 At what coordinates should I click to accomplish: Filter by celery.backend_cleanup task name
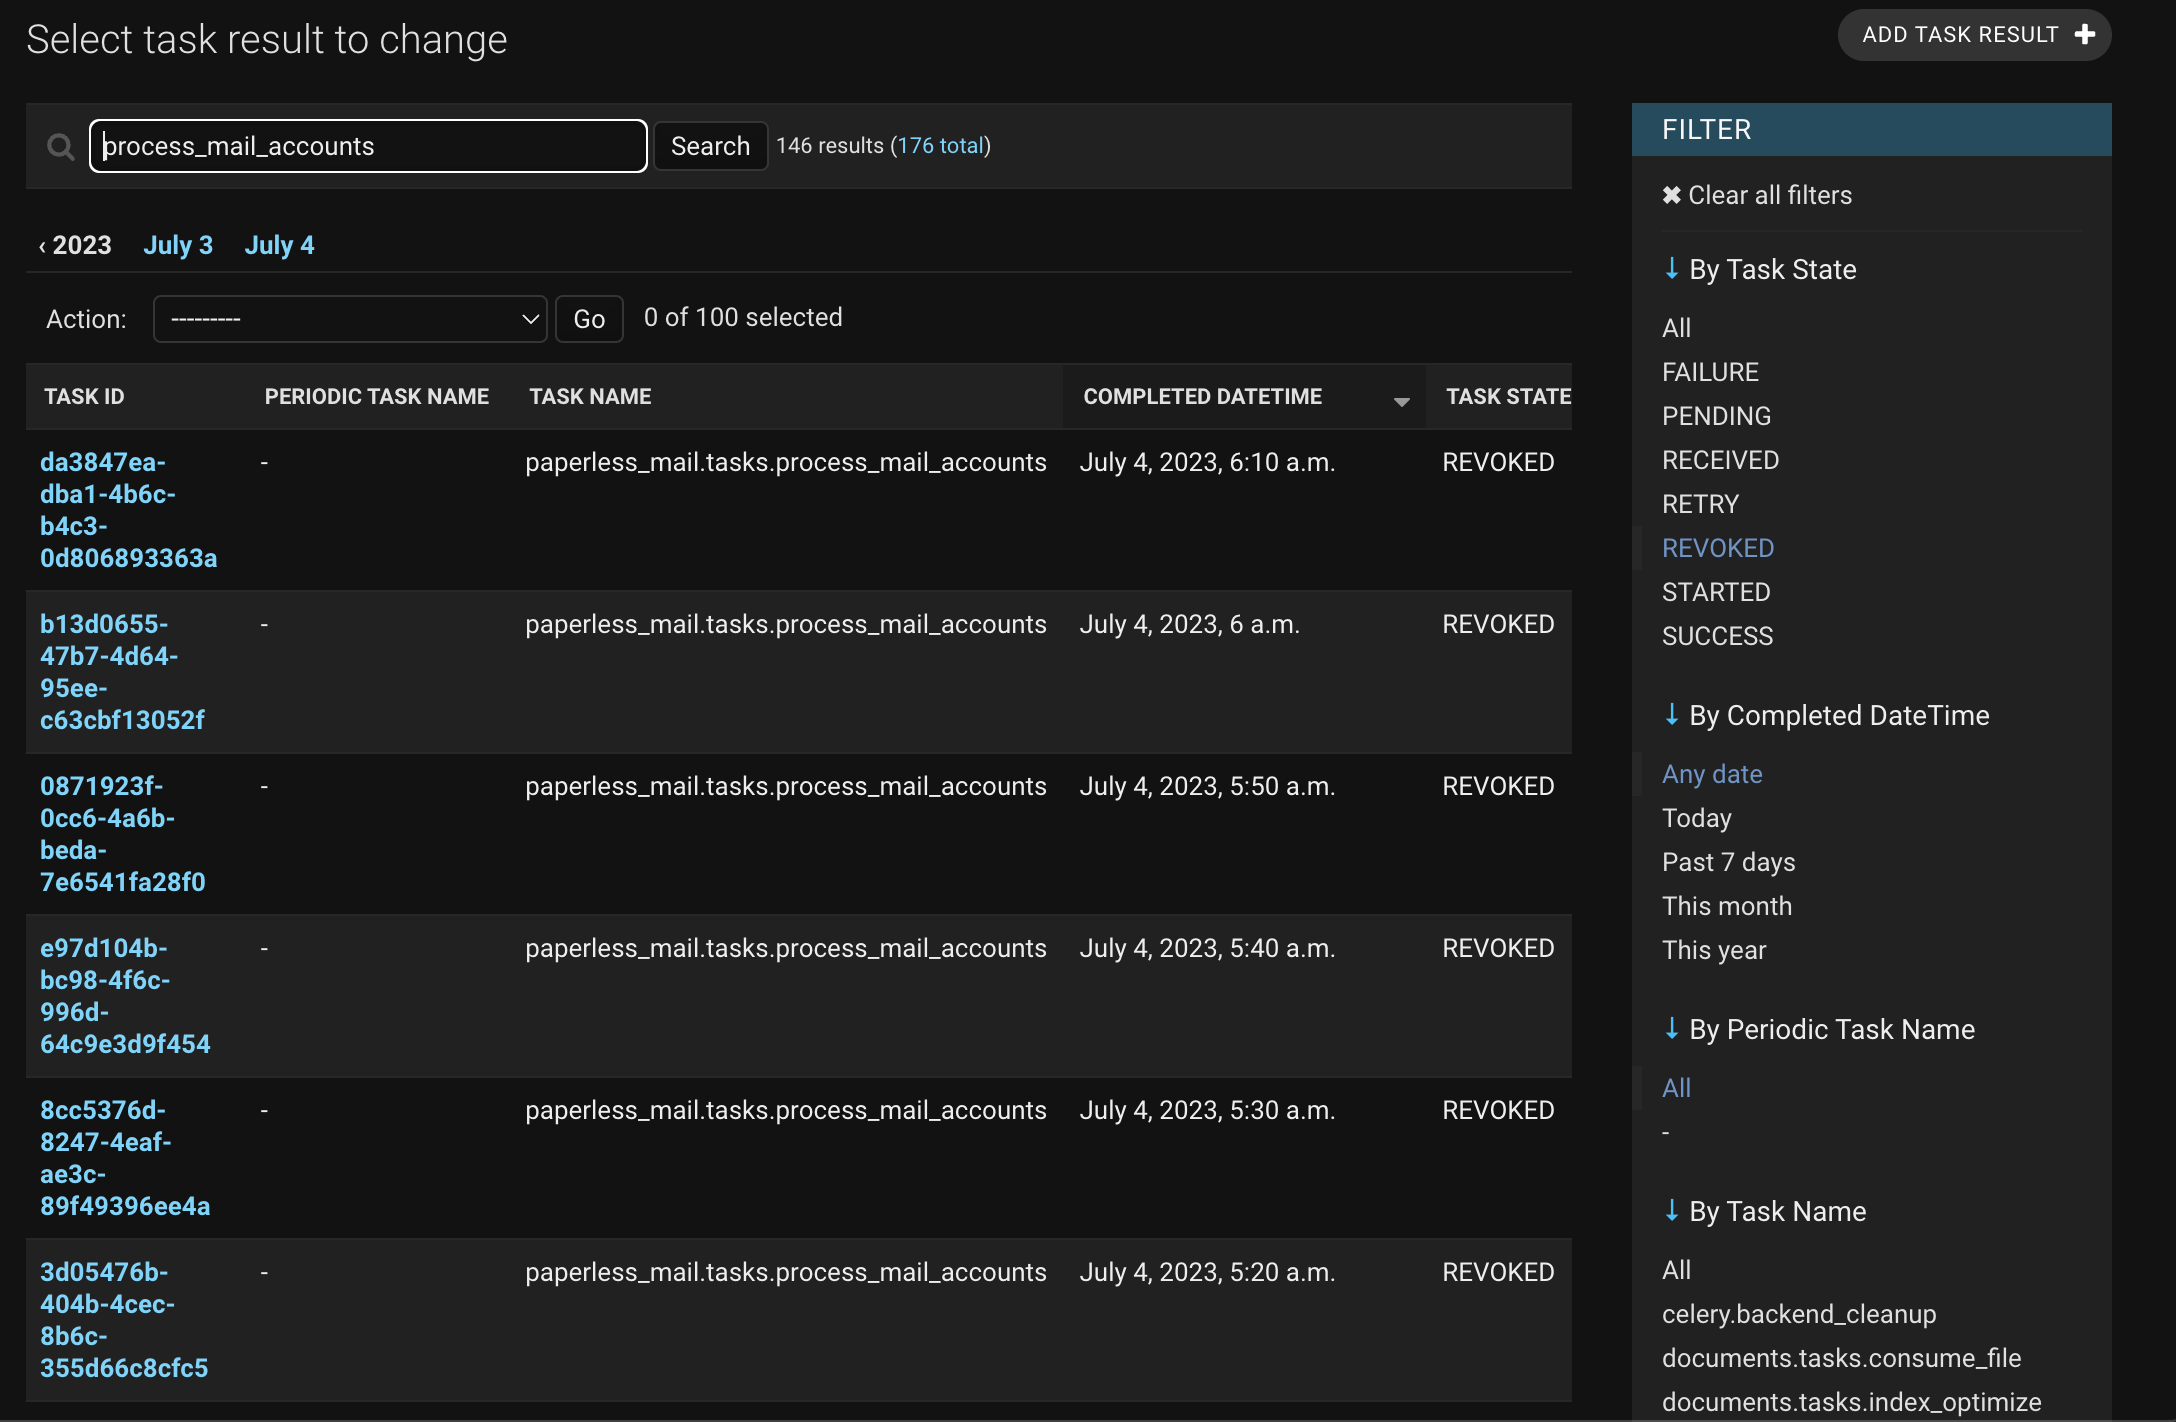click(x=1798, y=1314)
